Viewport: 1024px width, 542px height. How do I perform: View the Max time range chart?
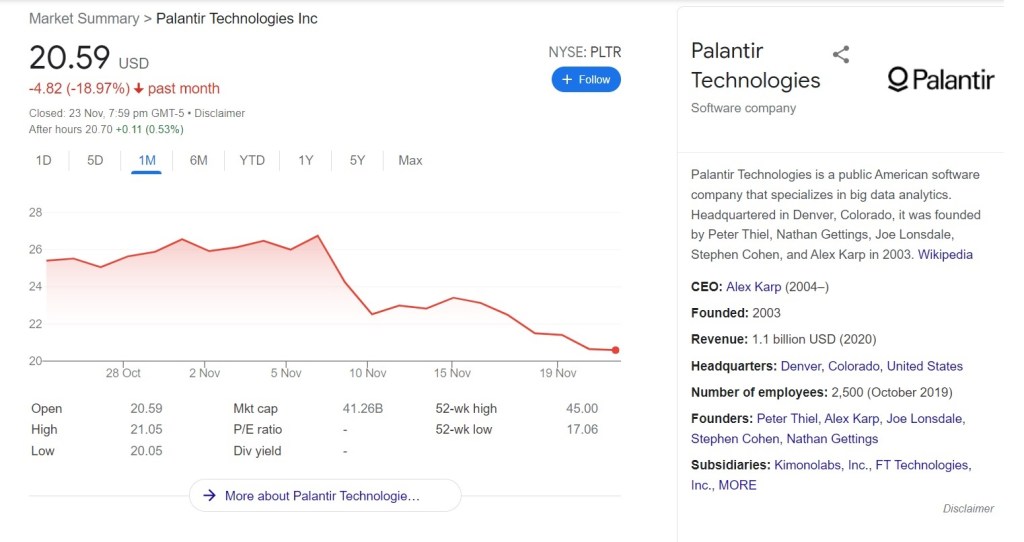410,160
